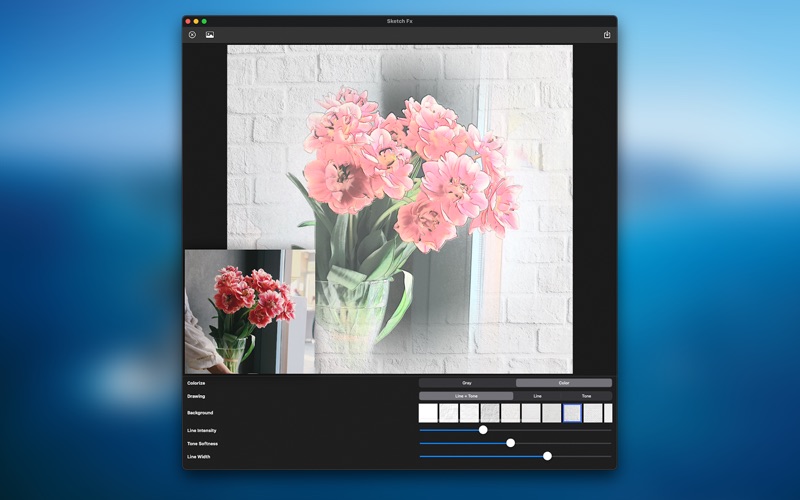
Task: Click the Line Intensity label
Action: tap(202, 431)
